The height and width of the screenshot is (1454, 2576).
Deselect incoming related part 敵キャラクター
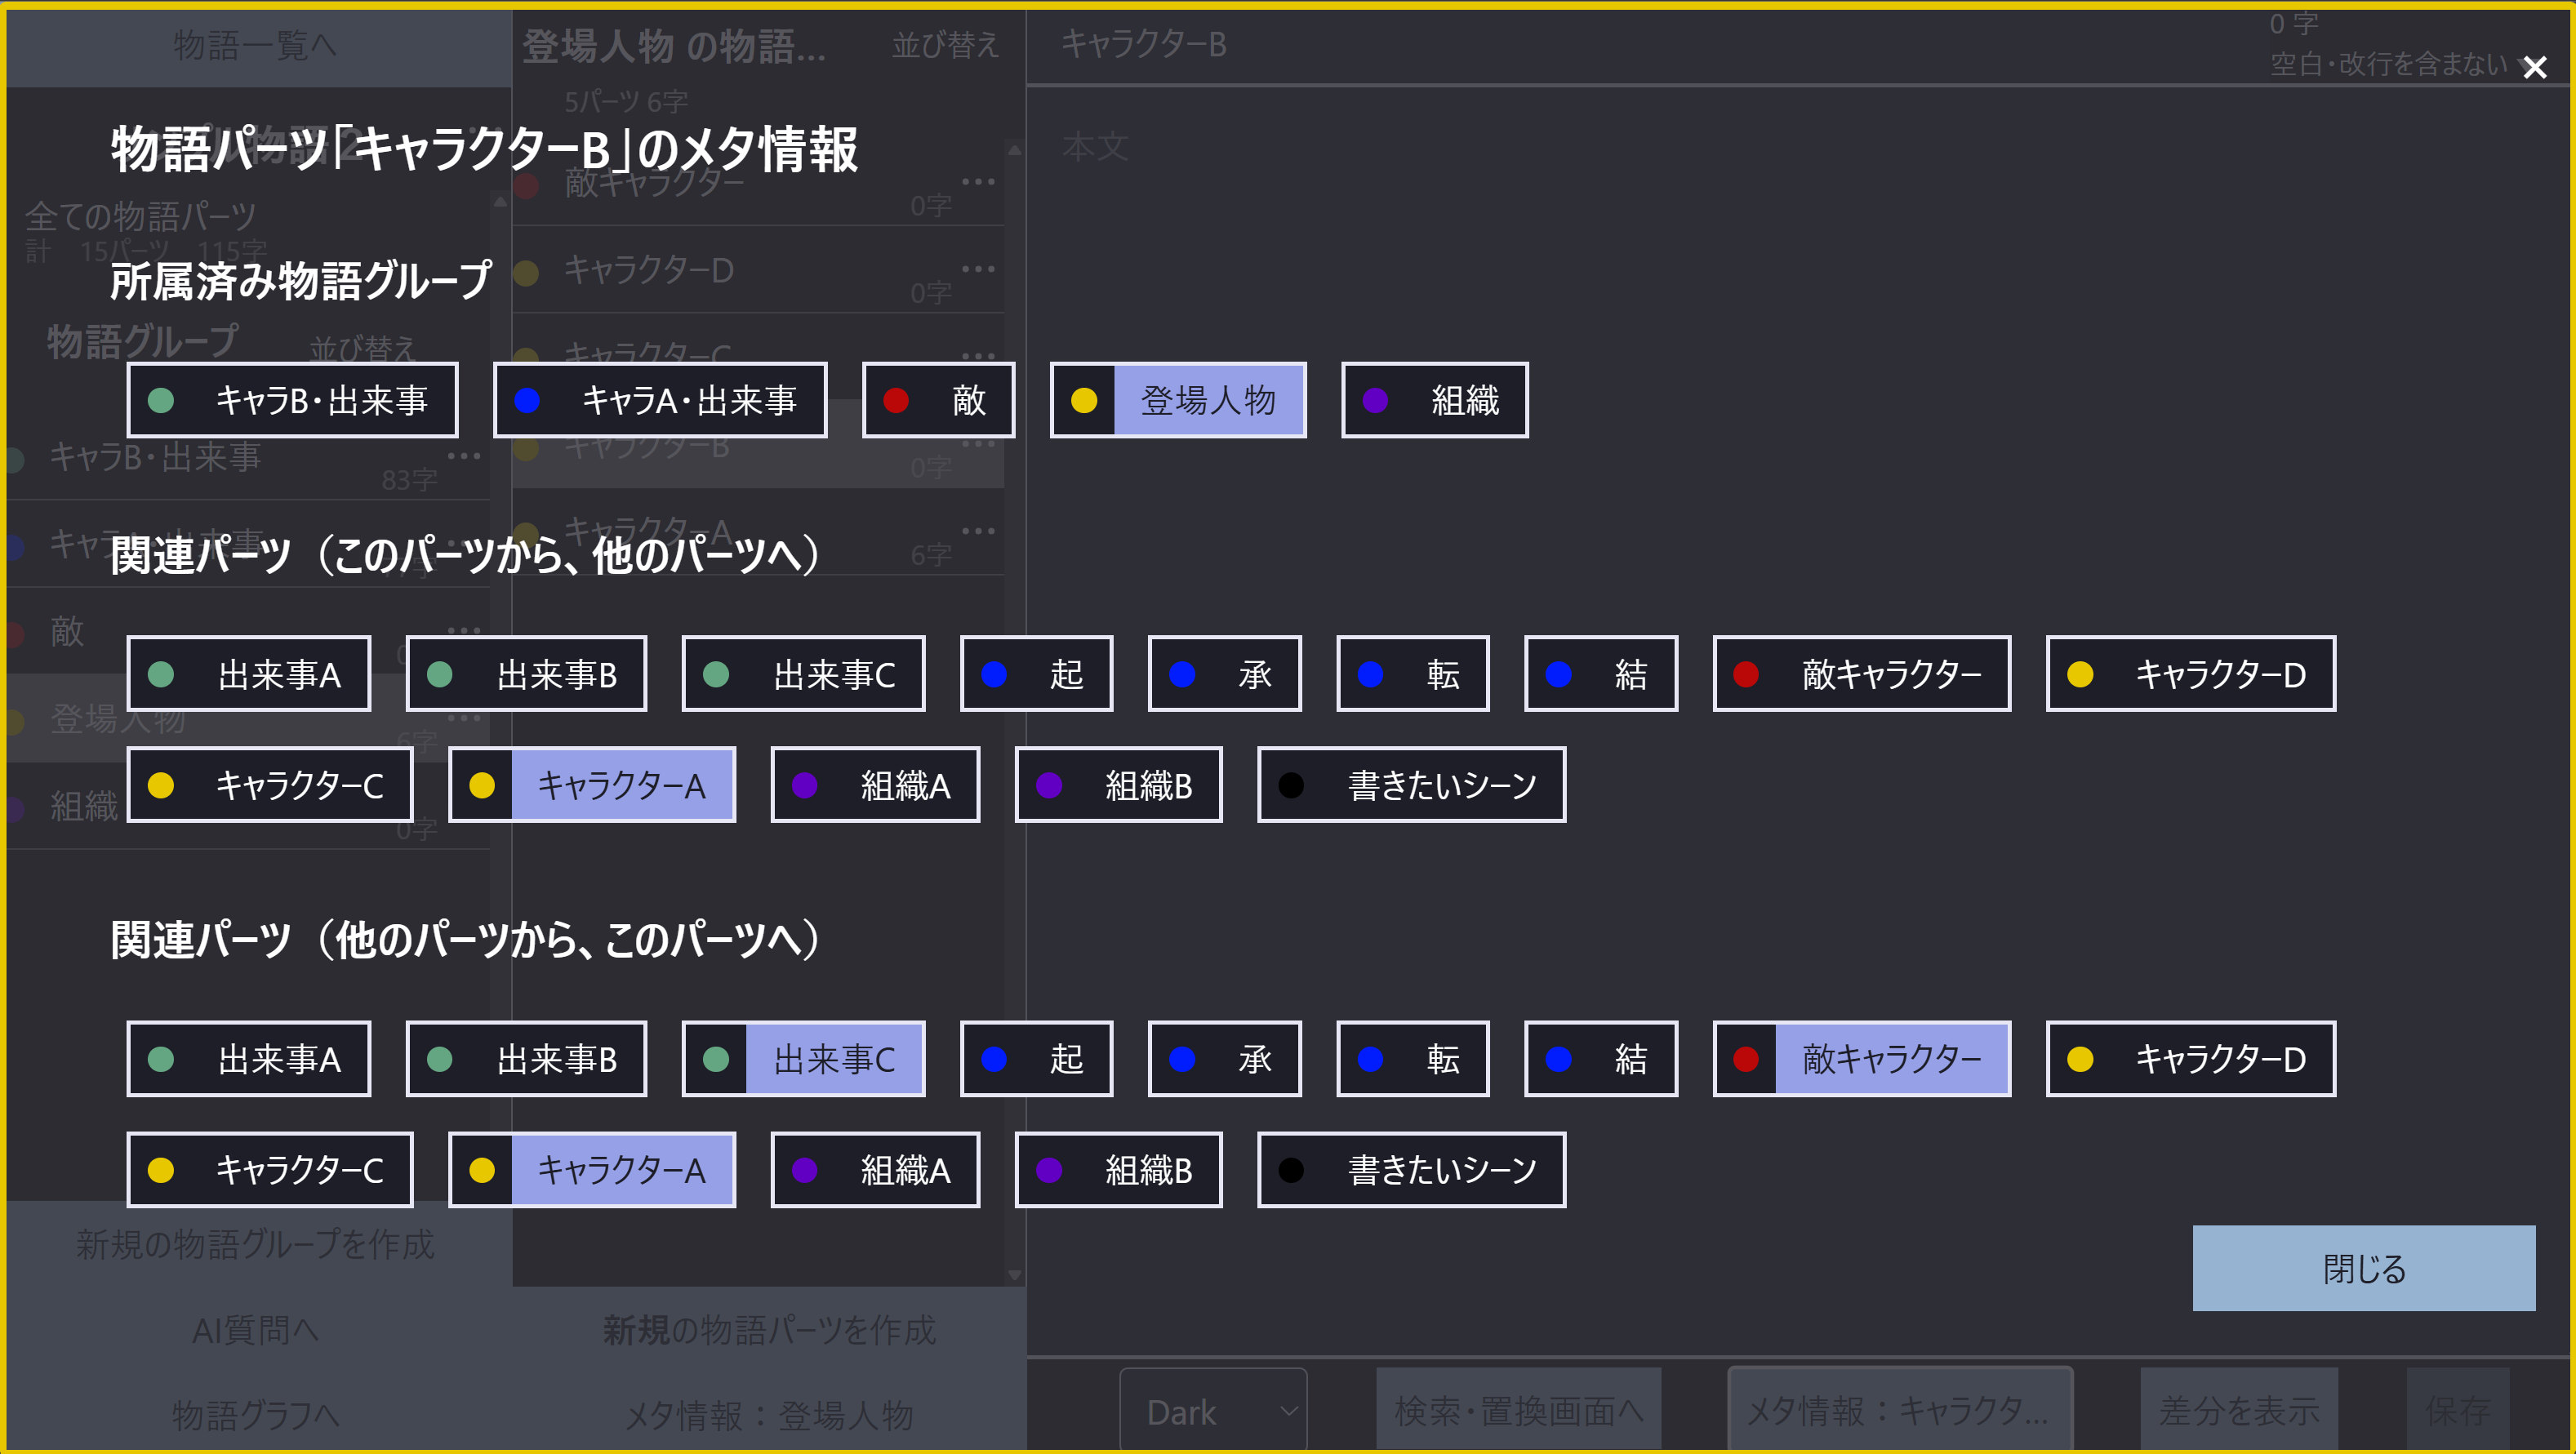(1861, 1059)
